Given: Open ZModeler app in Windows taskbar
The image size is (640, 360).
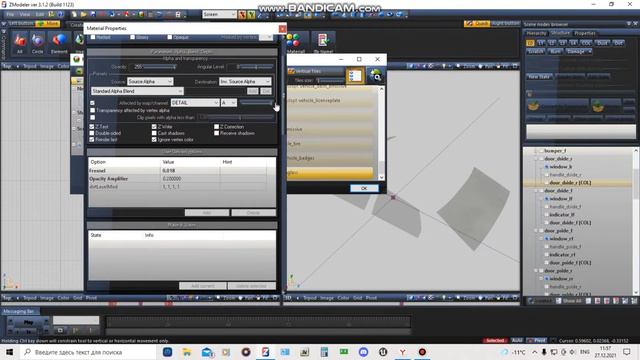Looking at the screenshot, I should click(265, 352).
